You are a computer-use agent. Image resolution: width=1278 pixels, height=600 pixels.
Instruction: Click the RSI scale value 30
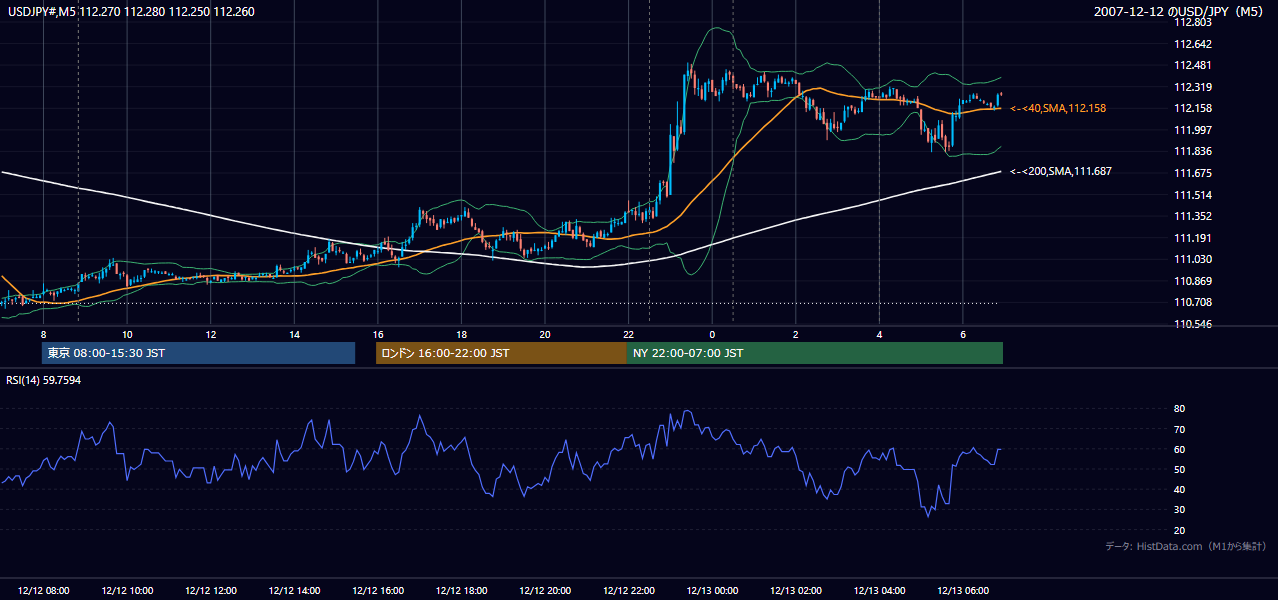click(x=1179, y=510)
